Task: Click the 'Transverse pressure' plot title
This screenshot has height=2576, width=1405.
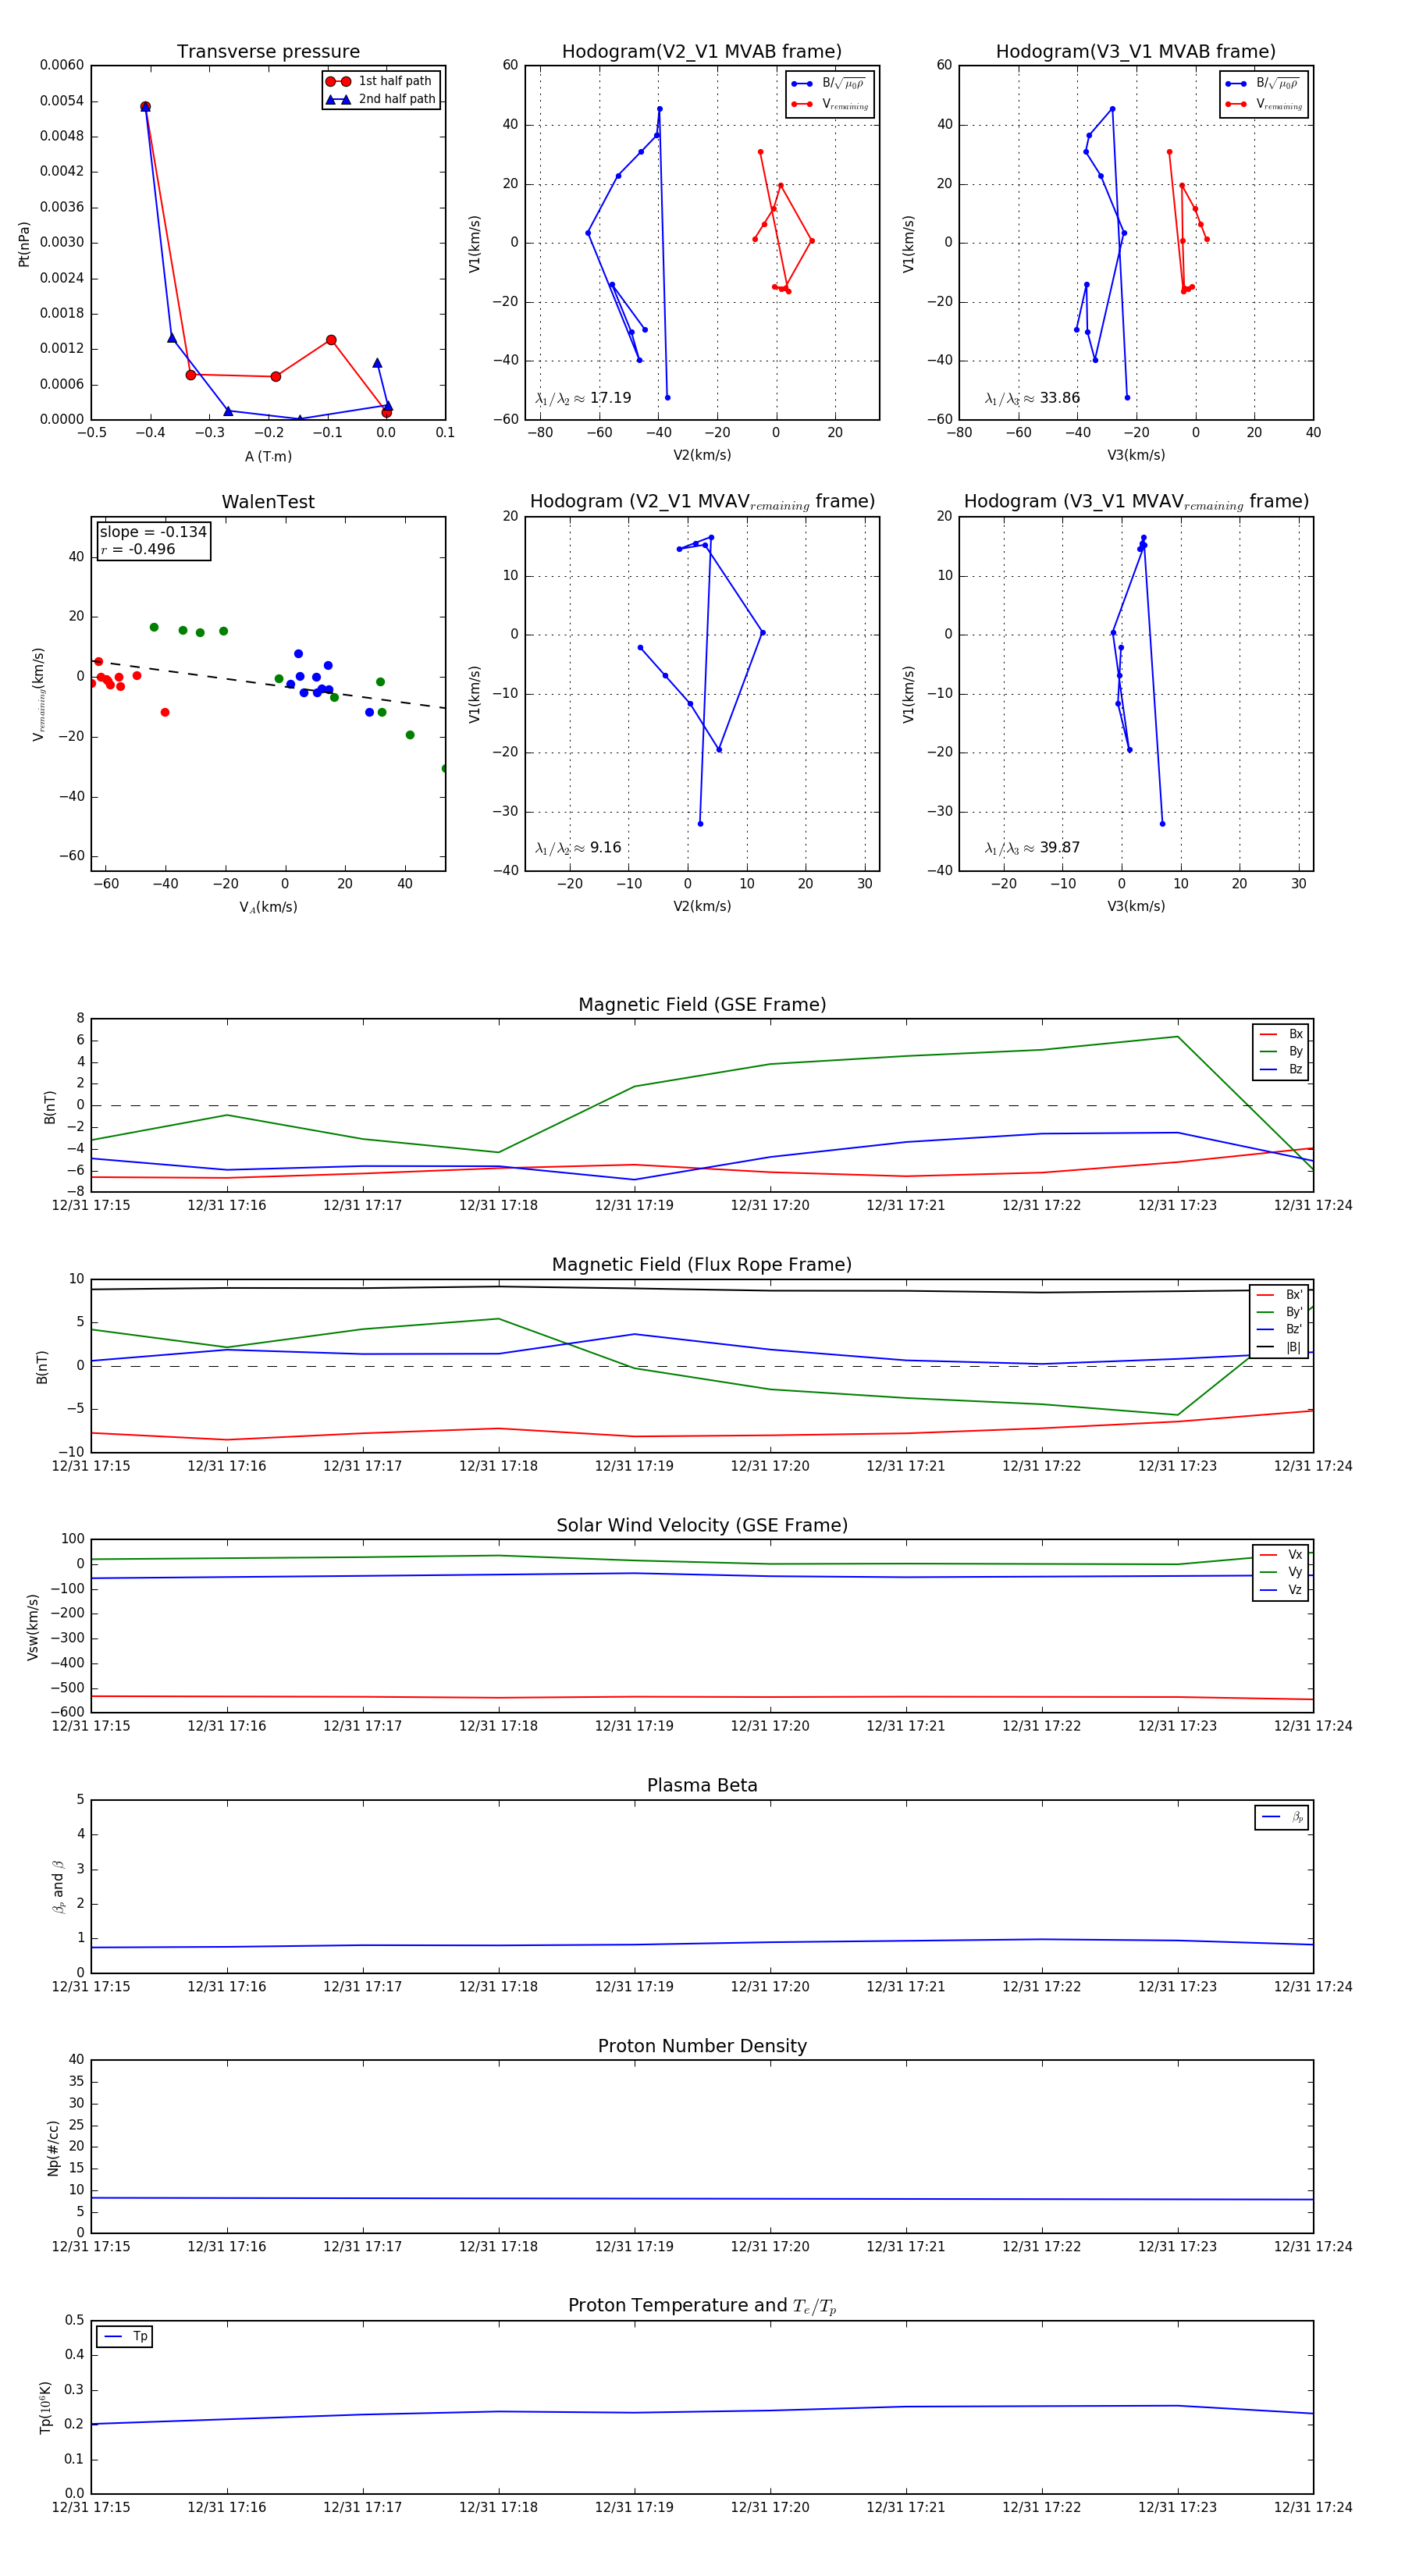Action: (268, 52)
